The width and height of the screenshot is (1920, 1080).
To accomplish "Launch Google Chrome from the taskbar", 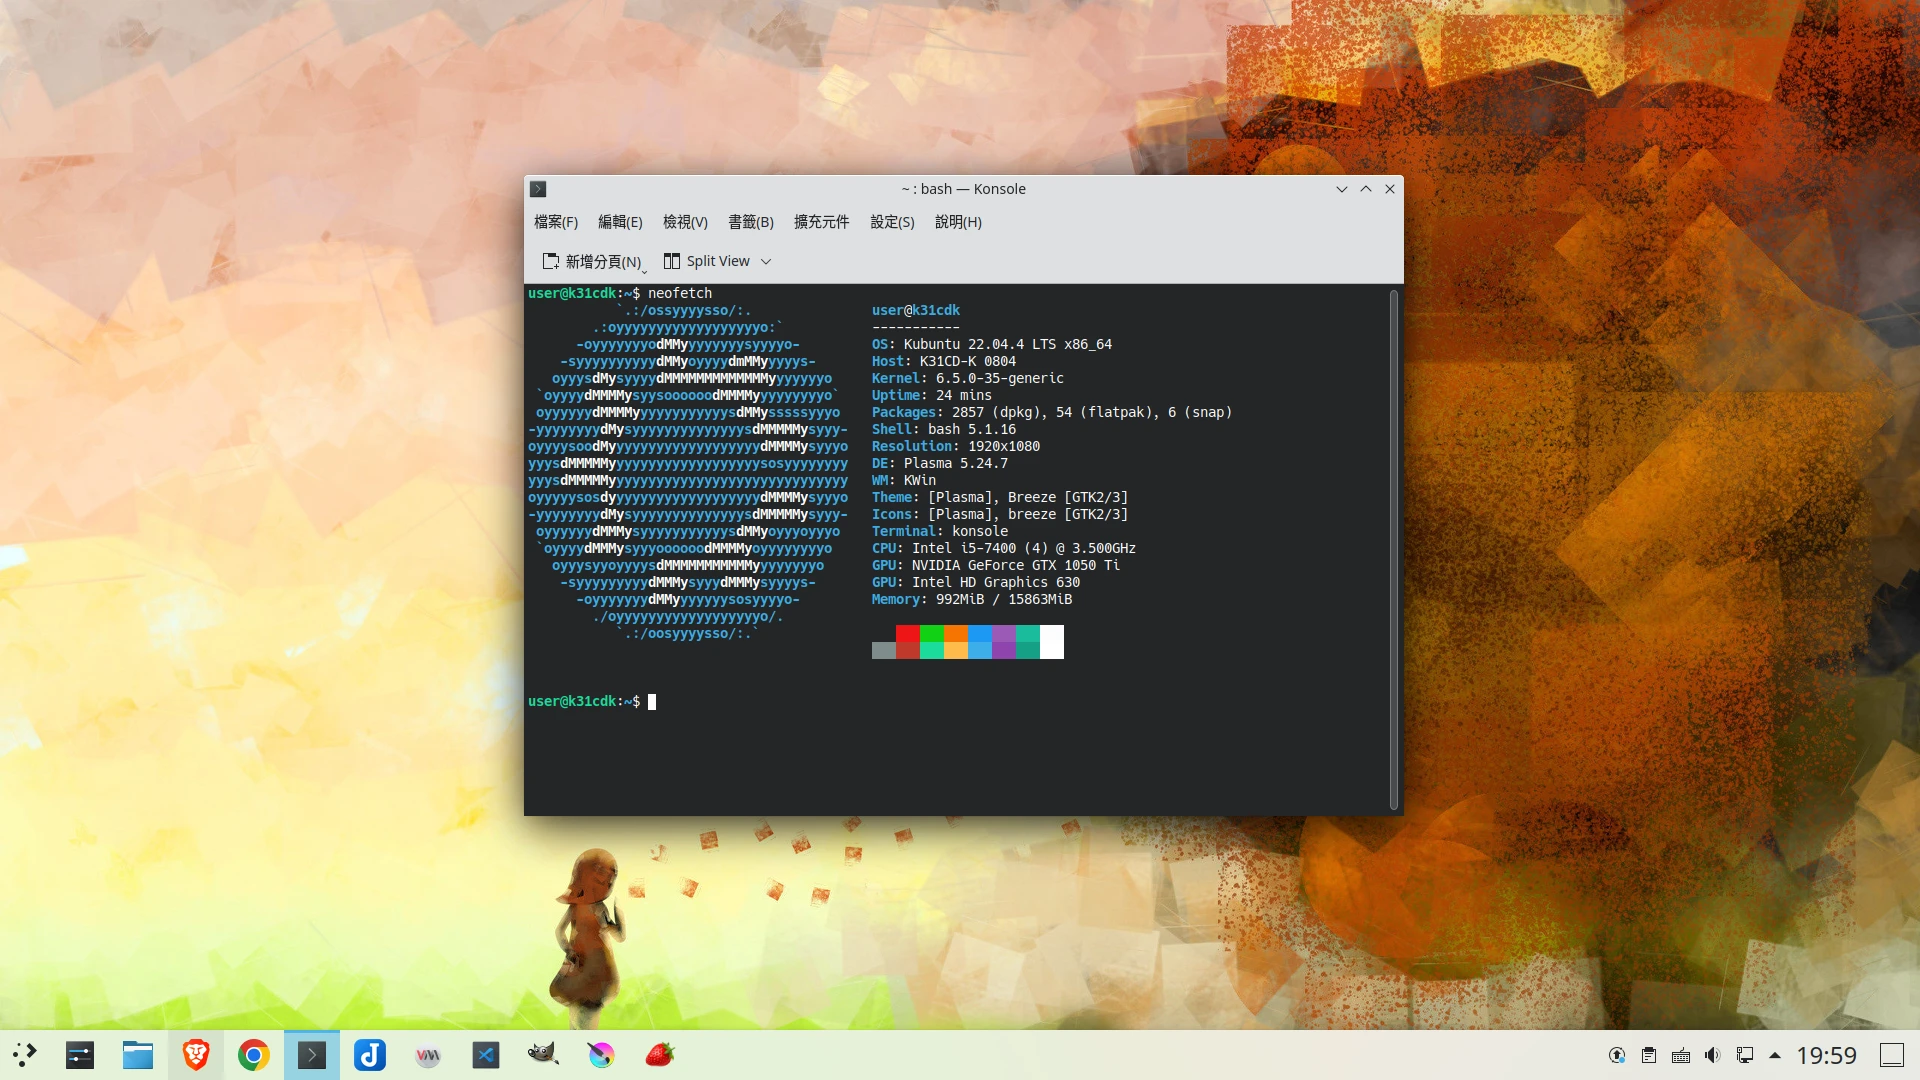I will [x=254, y=1055].
